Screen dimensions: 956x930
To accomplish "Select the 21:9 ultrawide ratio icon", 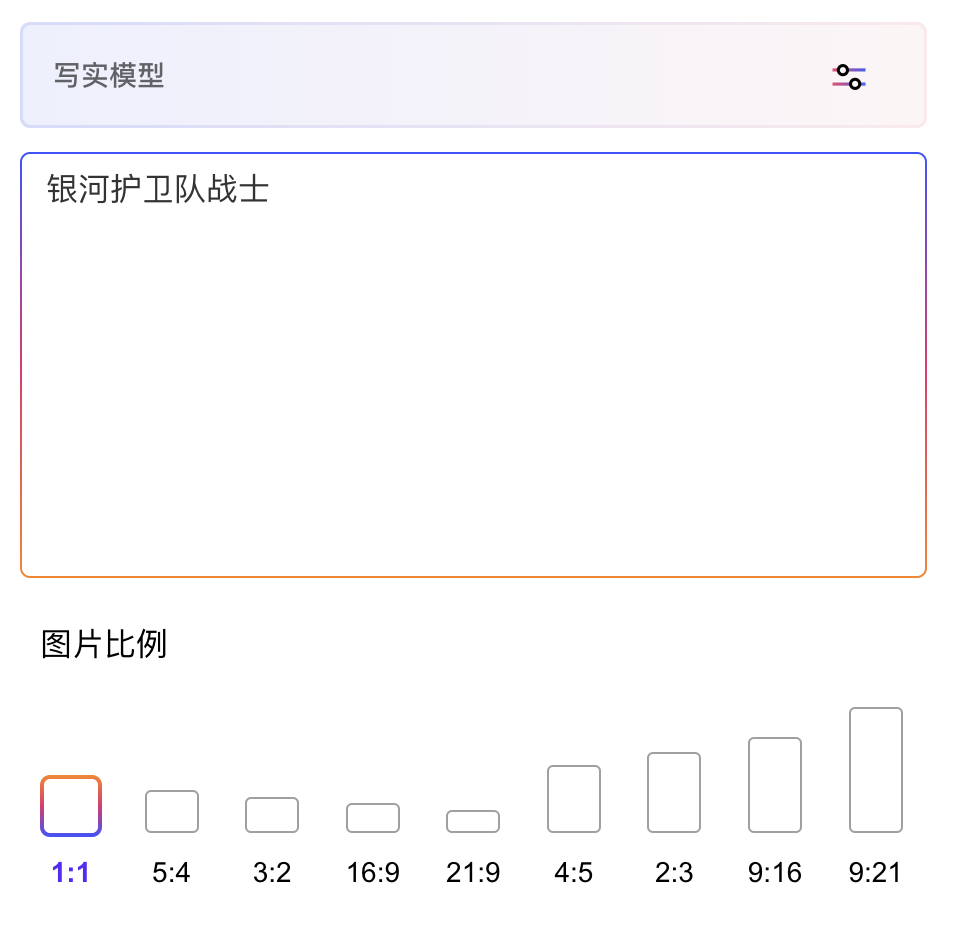I will pyautogui.click(x=473, y=821).
